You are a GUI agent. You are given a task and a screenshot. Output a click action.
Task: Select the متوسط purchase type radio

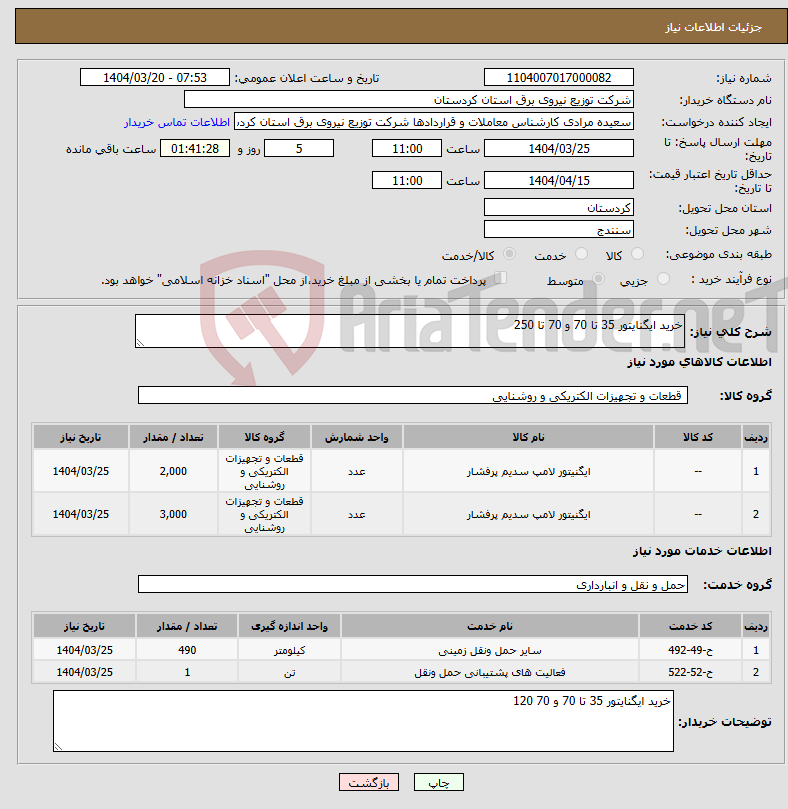click(x=599, y=279)
